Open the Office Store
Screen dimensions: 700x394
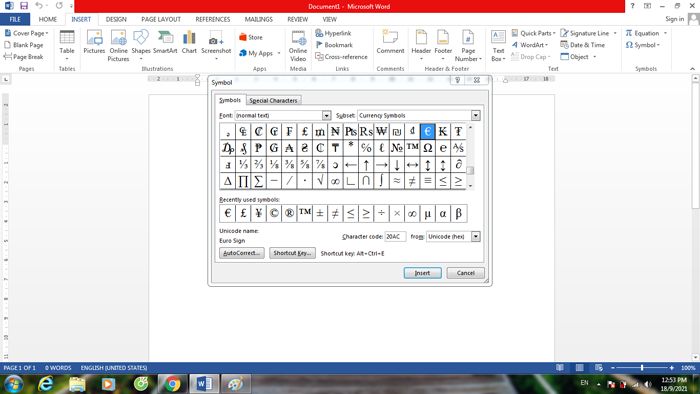coord(251,37)
